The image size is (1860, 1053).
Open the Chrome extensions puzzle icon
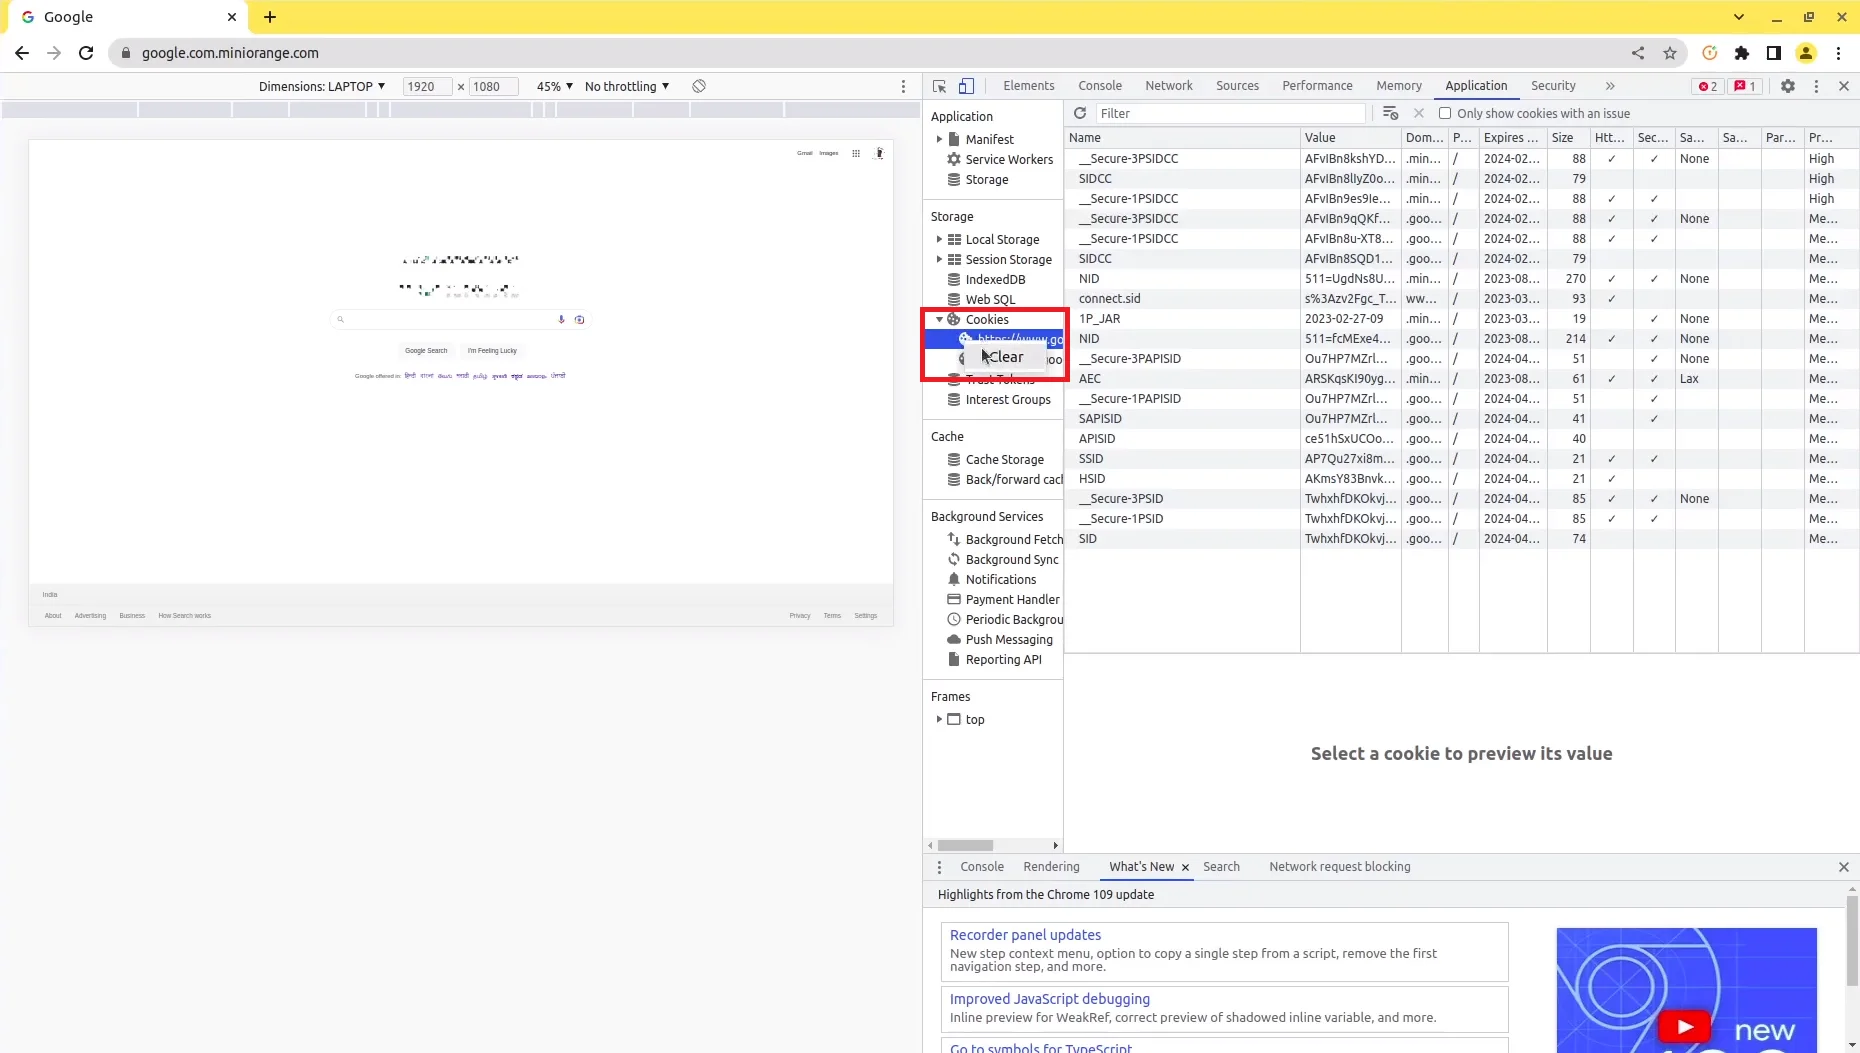[1742, 53]
